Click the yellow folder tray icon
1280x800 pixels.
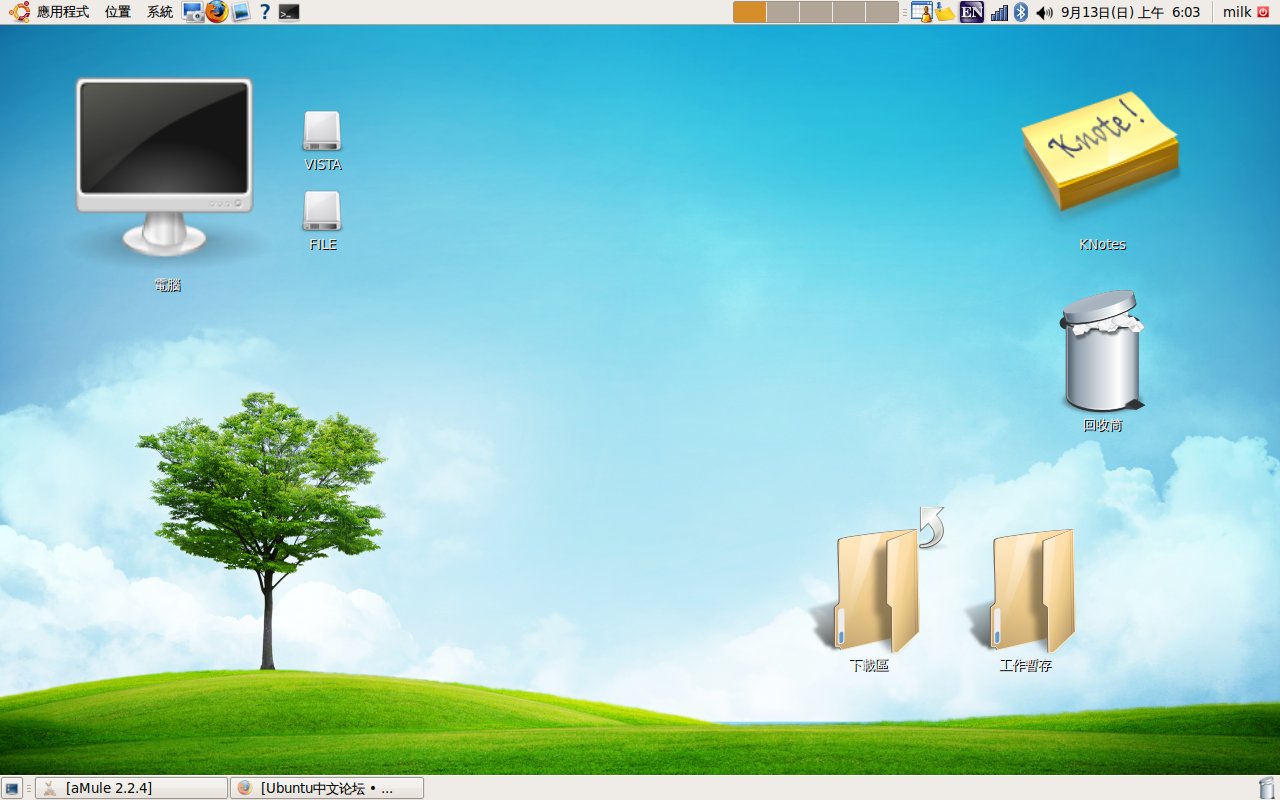point(945,12)
